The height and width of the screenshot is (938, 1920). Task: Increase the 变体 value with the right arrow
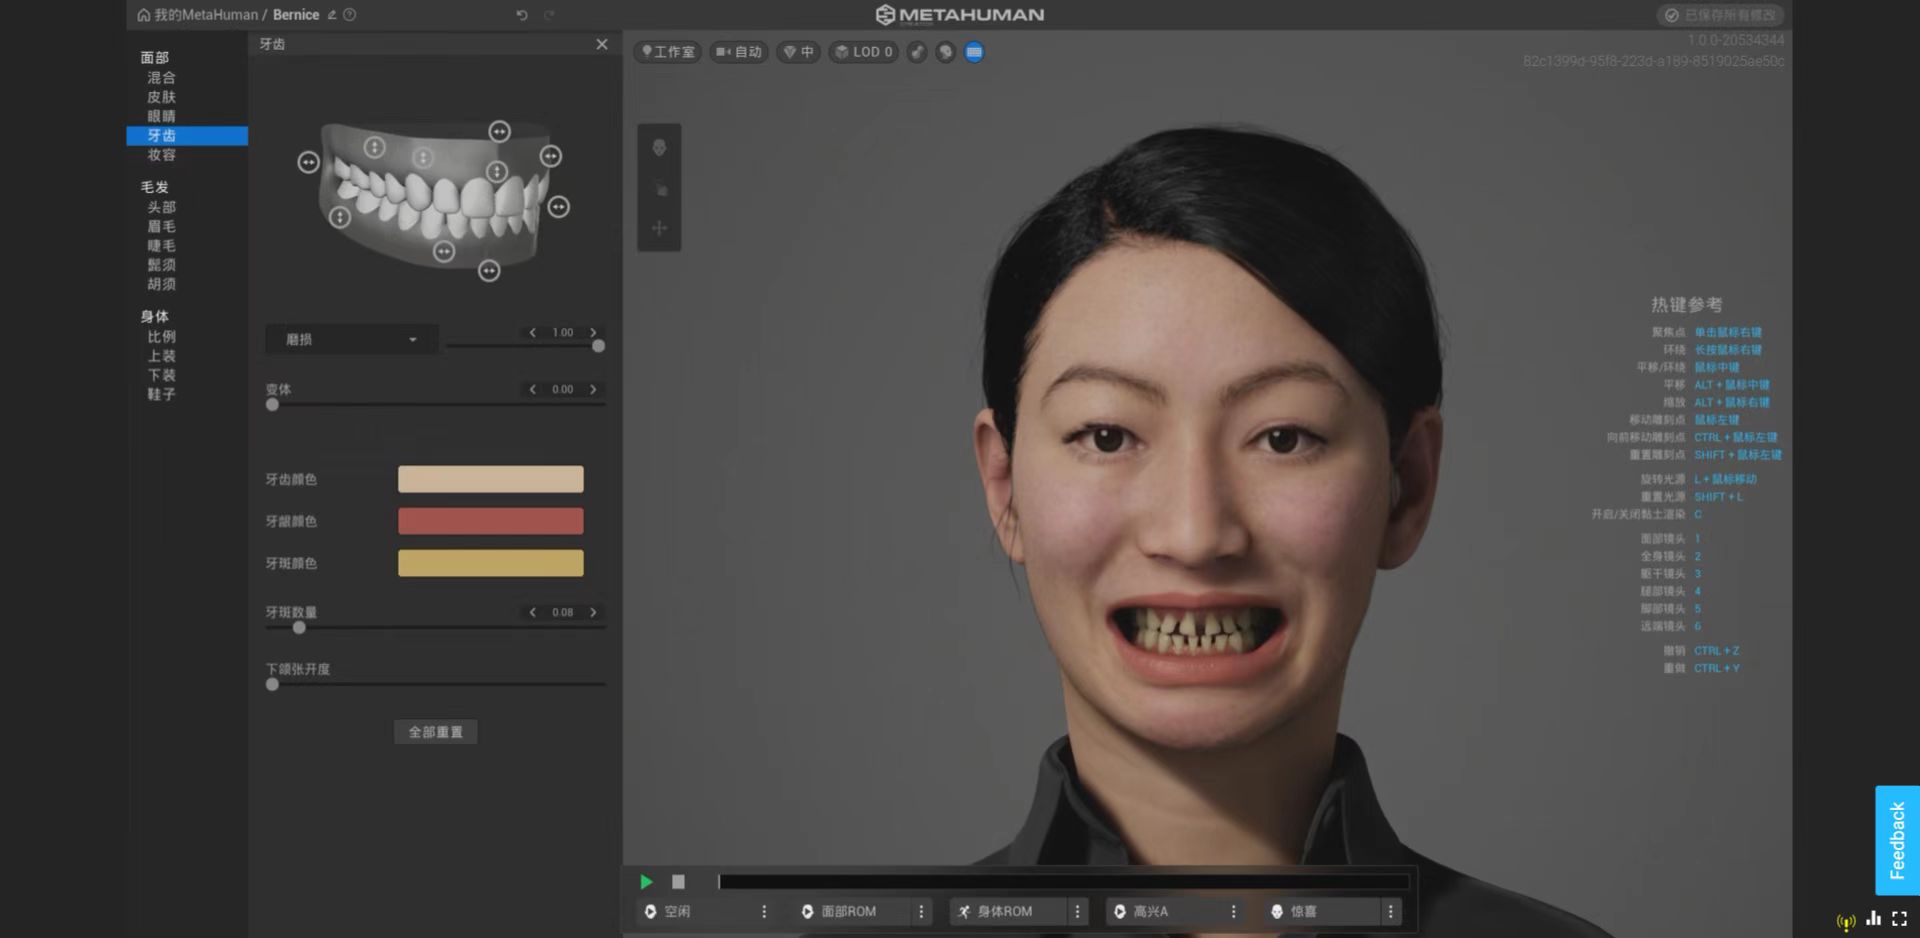(x=593, y=389)
